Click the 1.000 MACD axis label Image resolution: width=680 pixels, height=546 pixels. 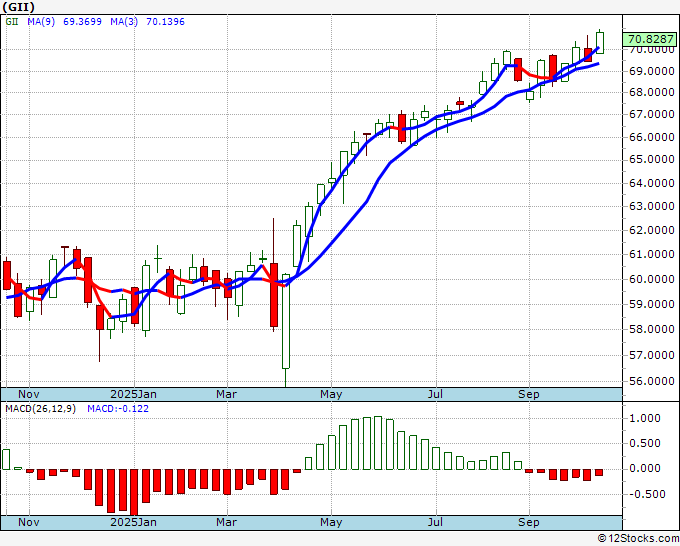click(x=644, y=418)
